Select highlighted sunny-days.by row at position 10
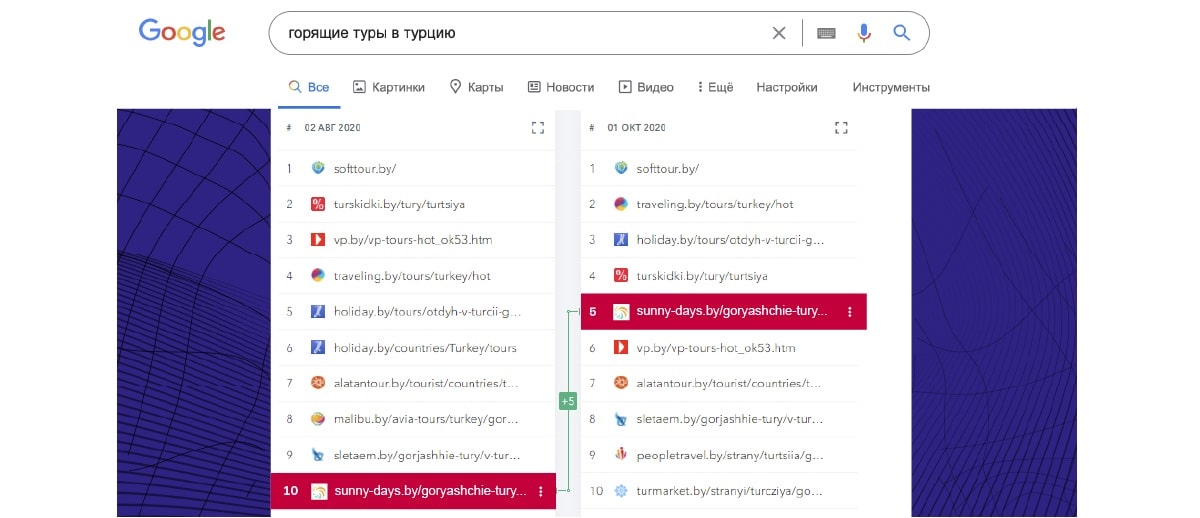The height and width of the screenshot is (518, 1200). pyautogui.click(x=413, y=491)
